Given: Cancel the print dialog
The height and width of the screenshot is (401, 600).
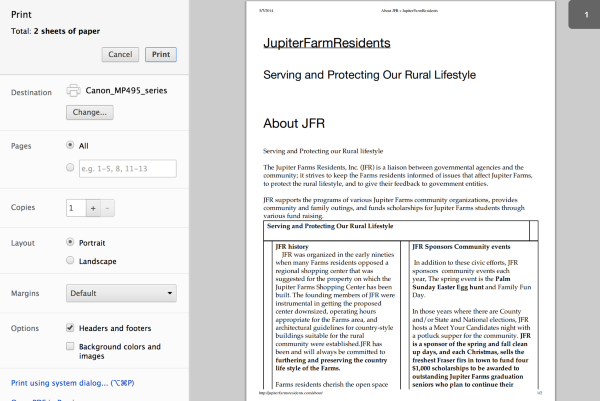Looking at the screenshot, I should coord(120,54).
